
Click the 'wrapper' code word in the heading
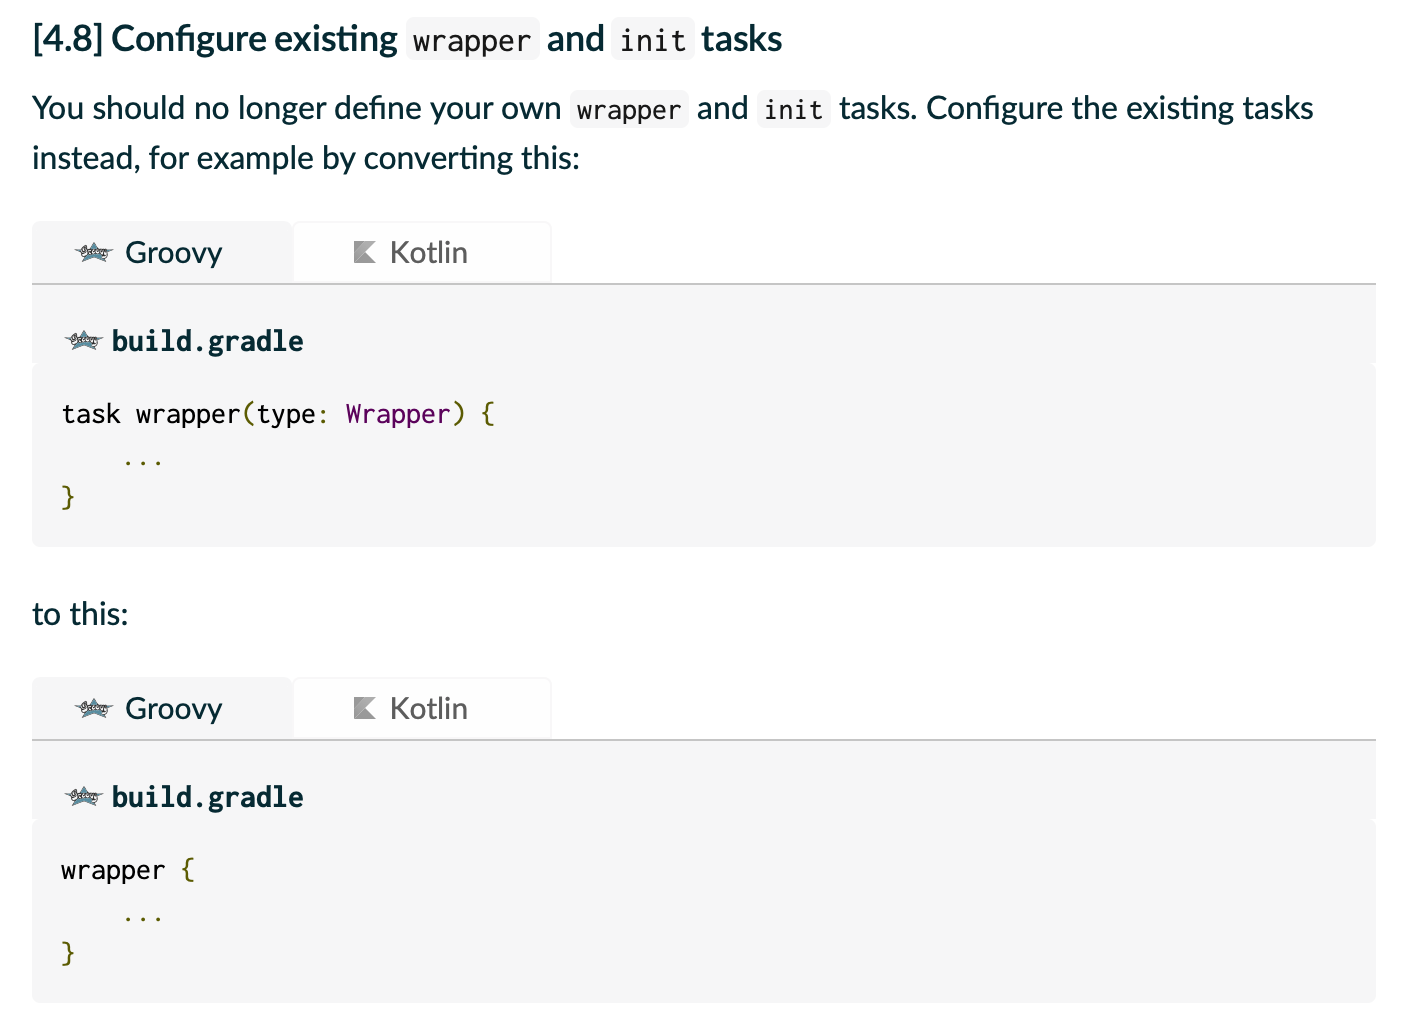472,40
